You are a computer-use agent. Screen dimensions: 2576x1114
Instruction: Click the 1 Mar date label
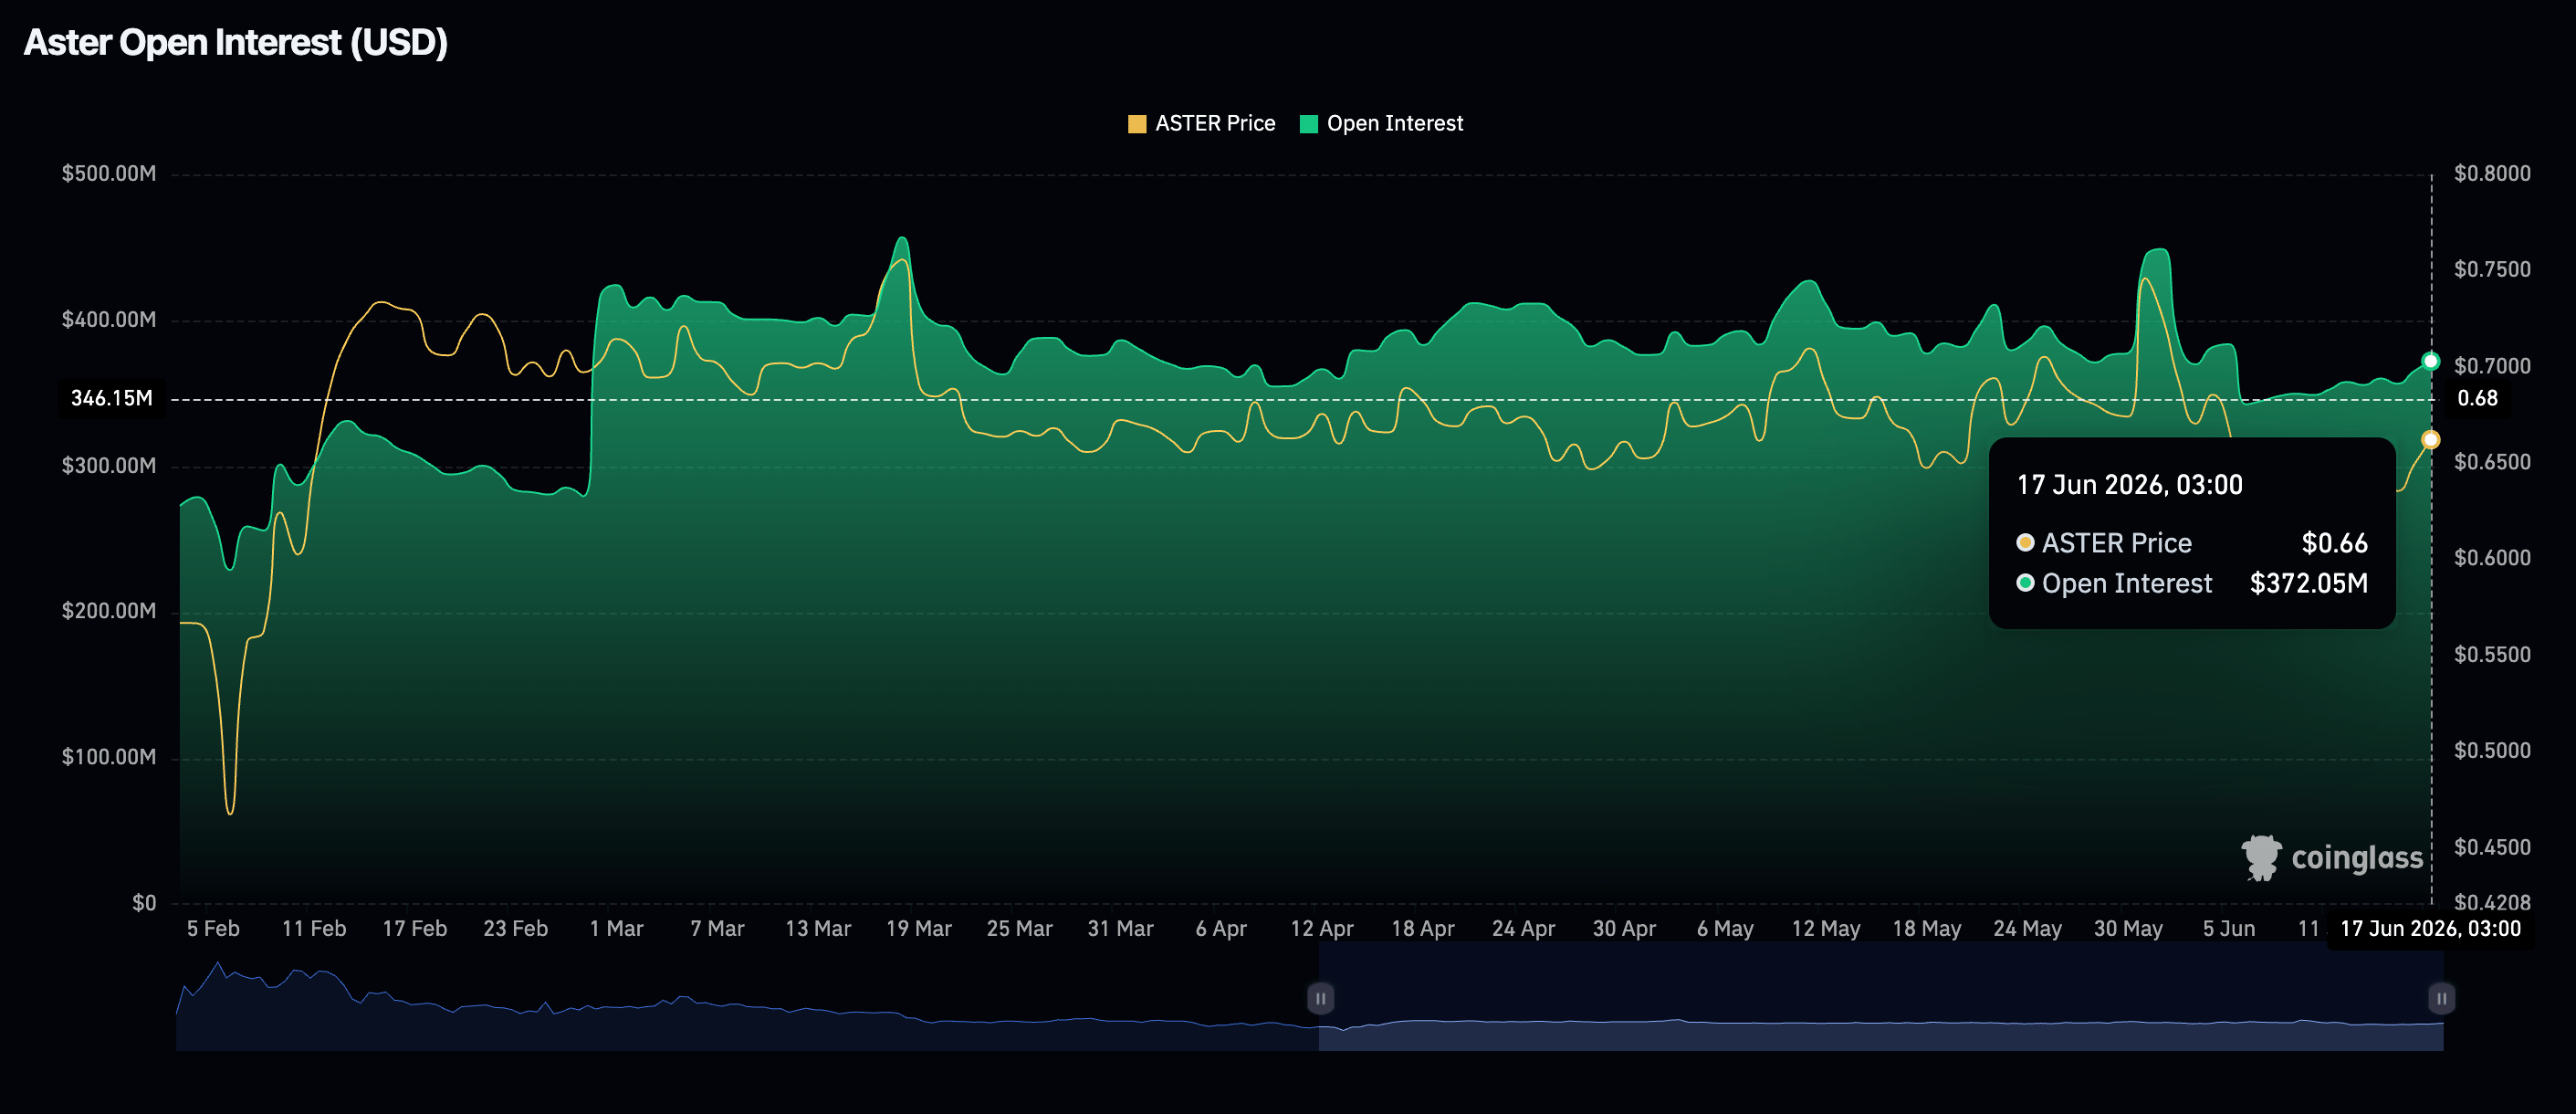pos(616,929)
